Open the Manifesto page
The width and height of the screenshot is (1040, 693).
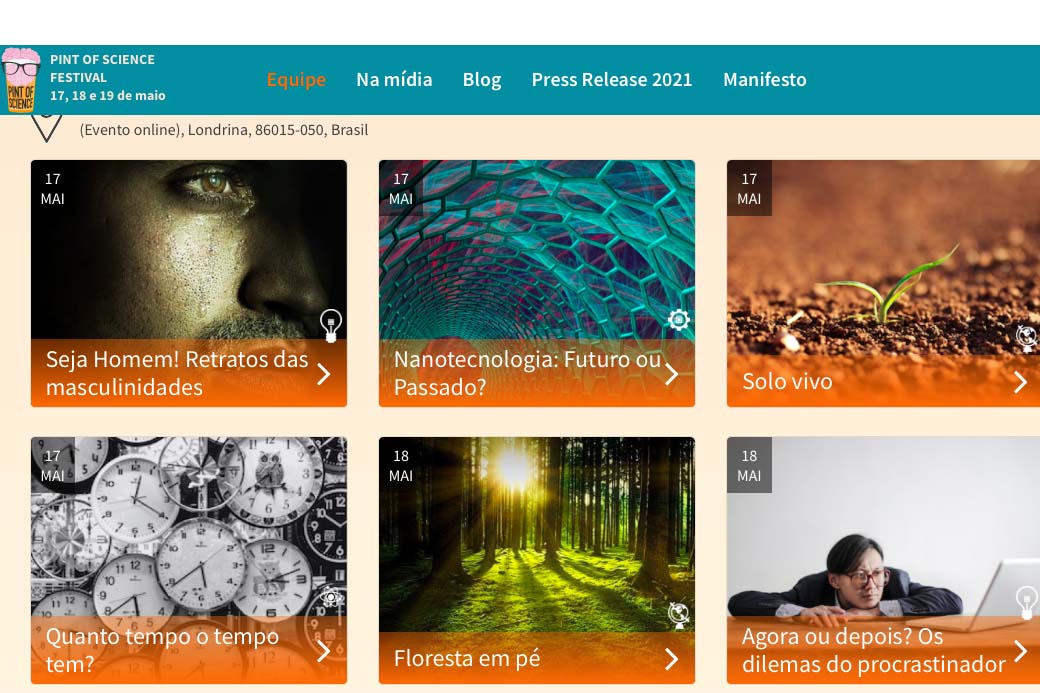[765, 80]
